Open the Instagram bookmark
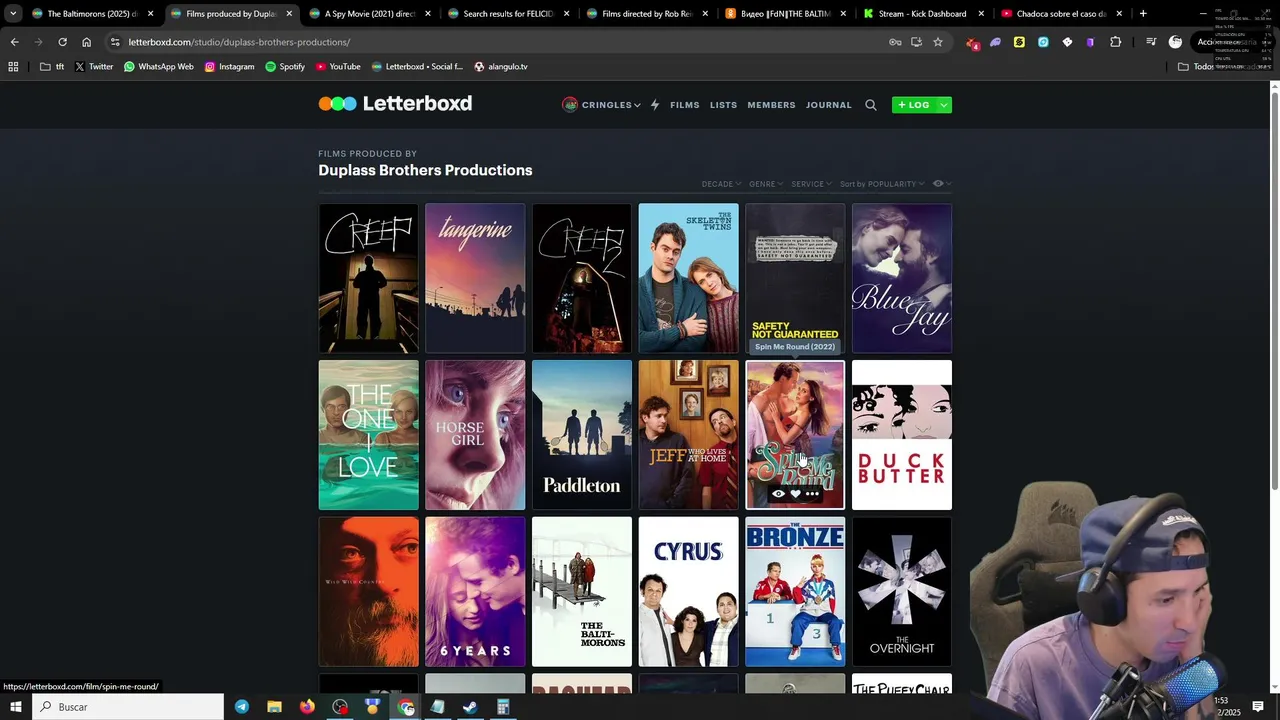This screenshot has width=1280, height=720. (x=229, y=67)
